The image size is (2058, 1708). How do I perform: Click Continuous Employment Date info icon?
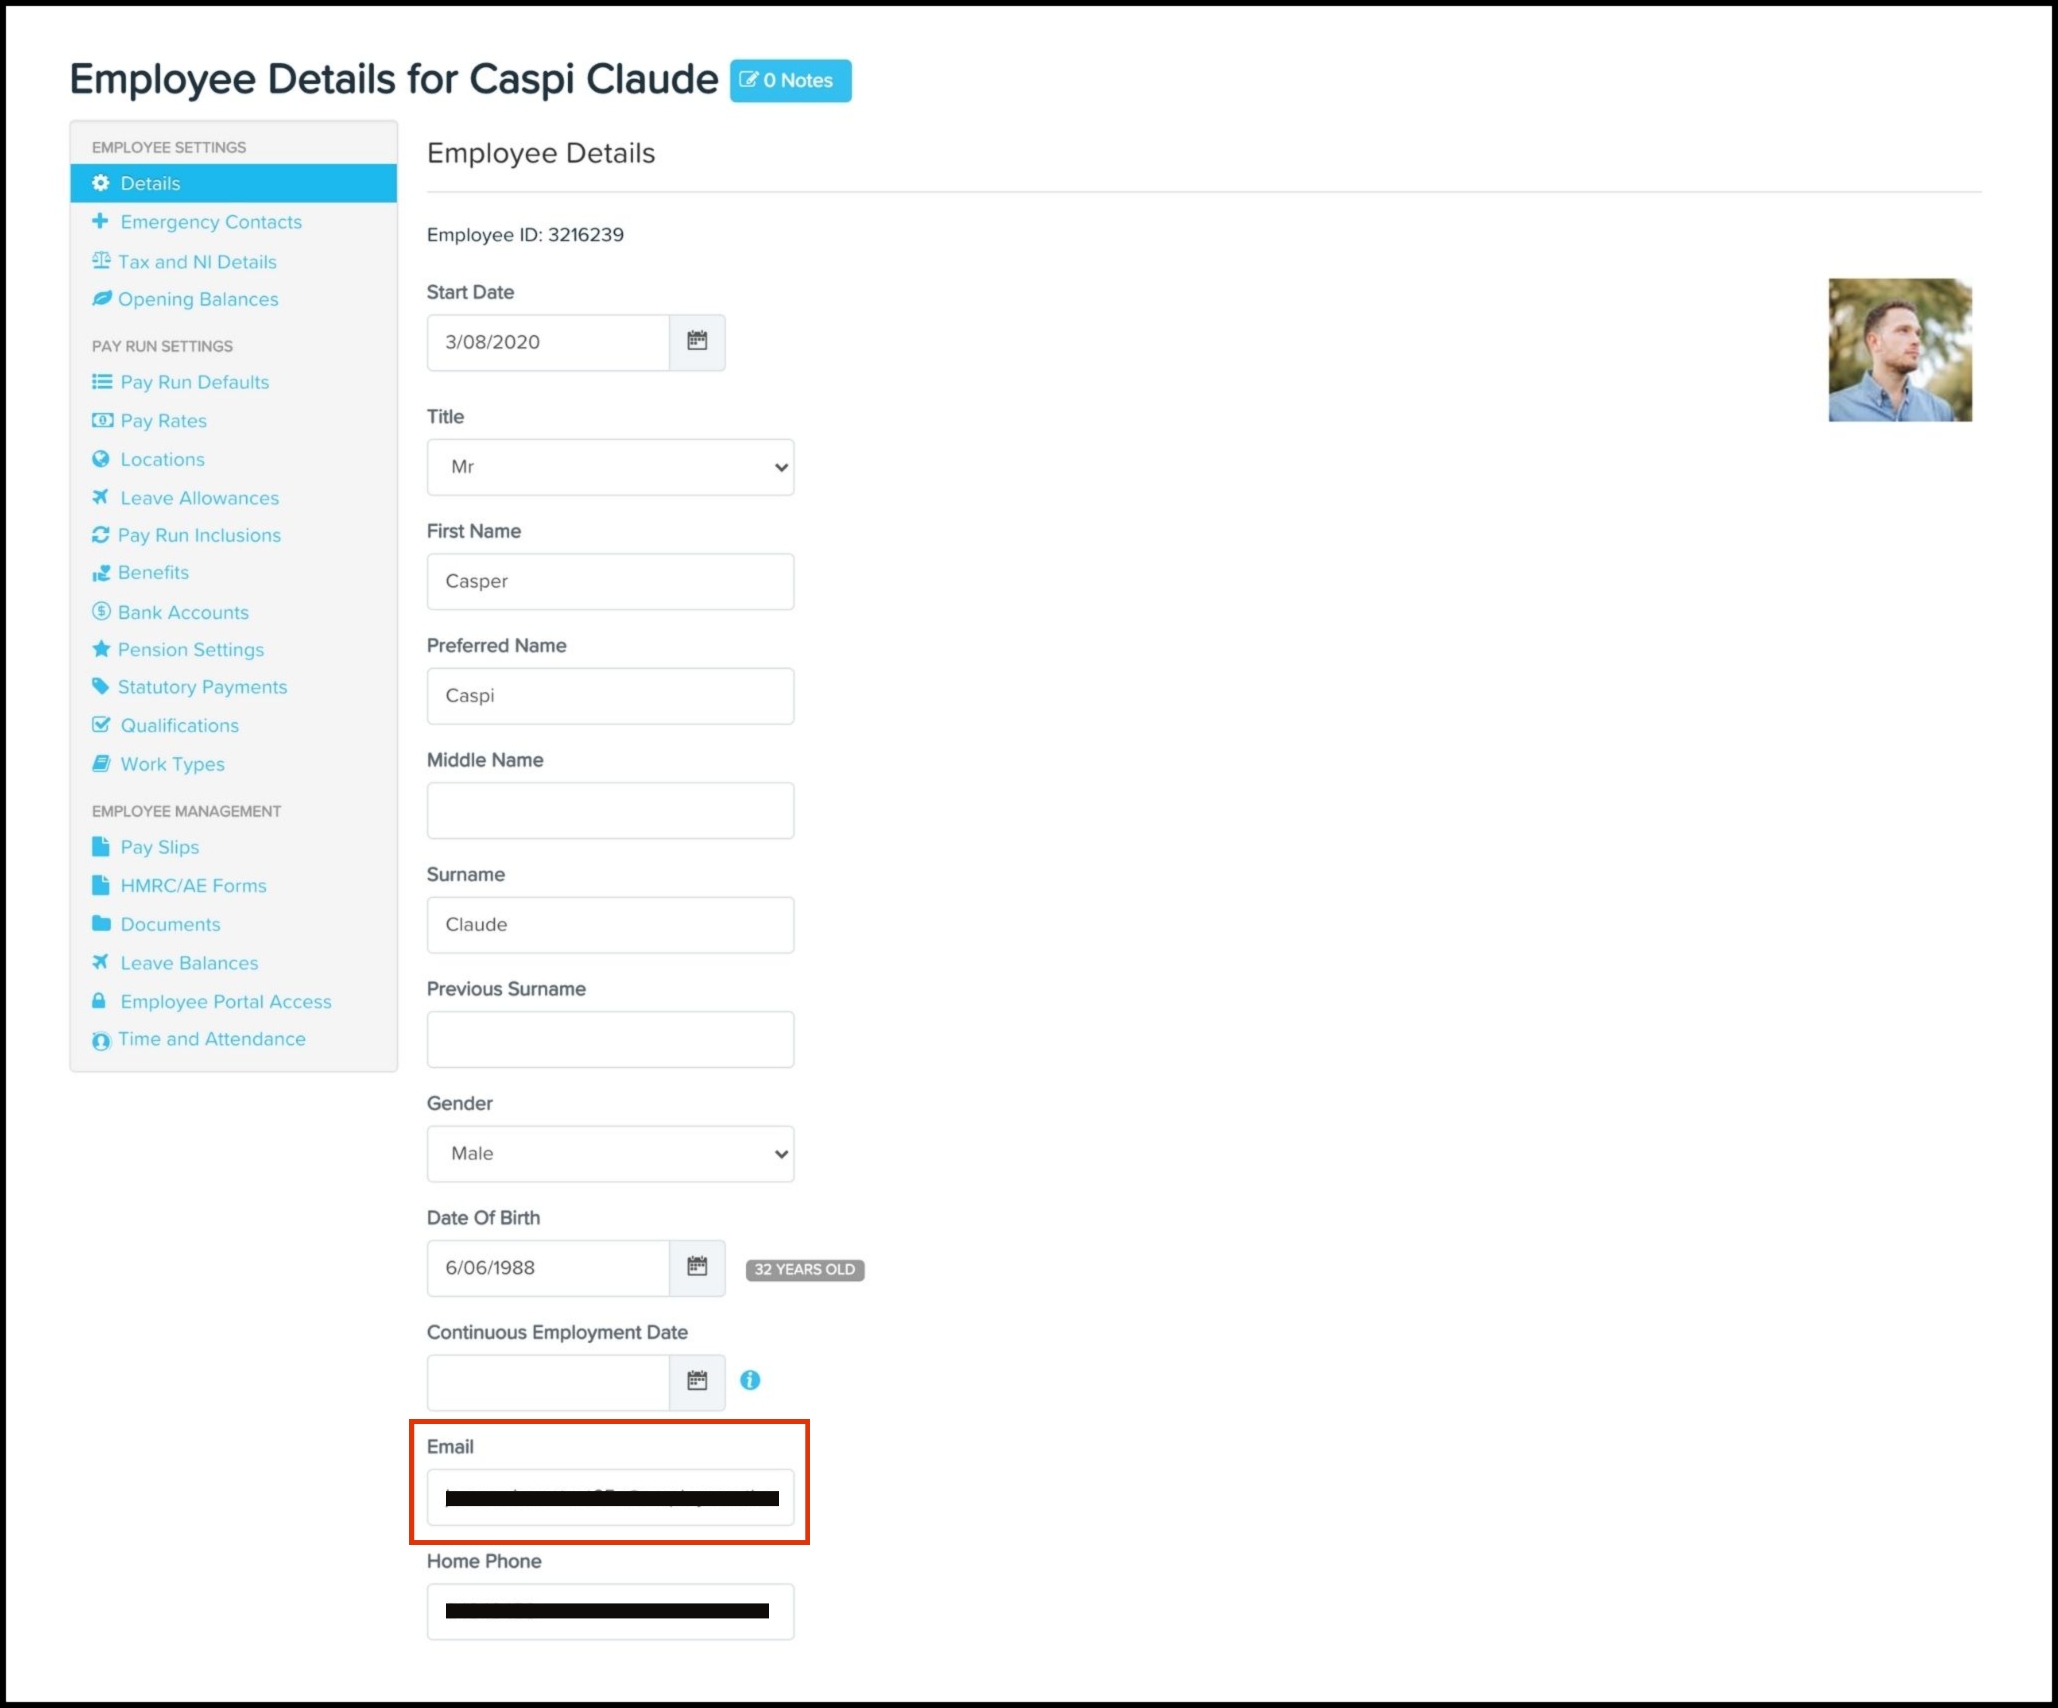(750, 1380)
